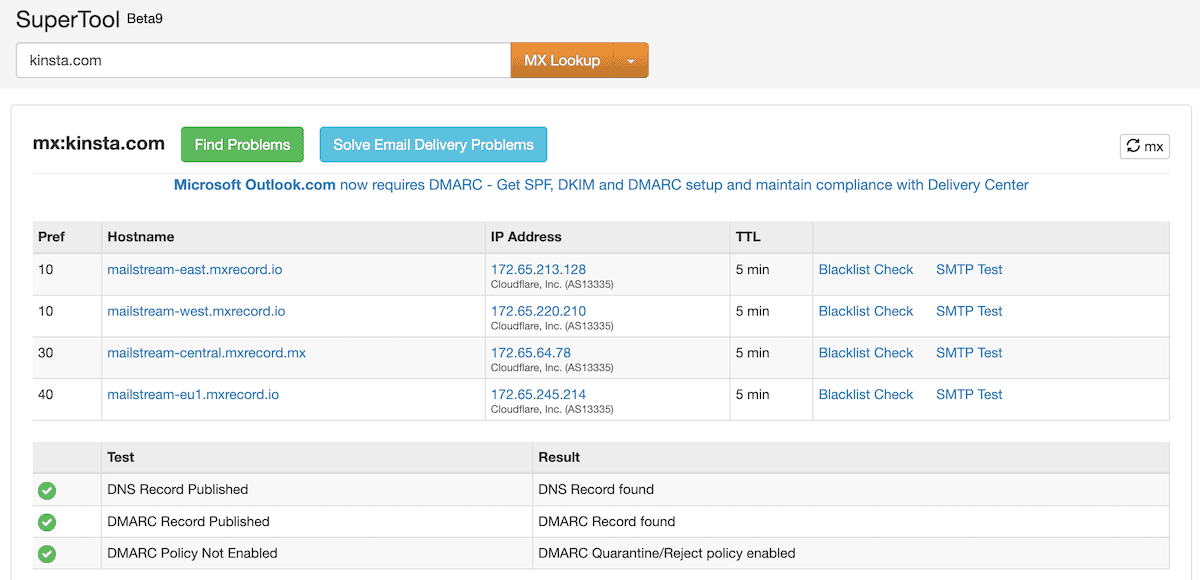Open the MX Lookup dropdown arrow
This screenshot has height=580, width=1200.
(x=633, y=60)
